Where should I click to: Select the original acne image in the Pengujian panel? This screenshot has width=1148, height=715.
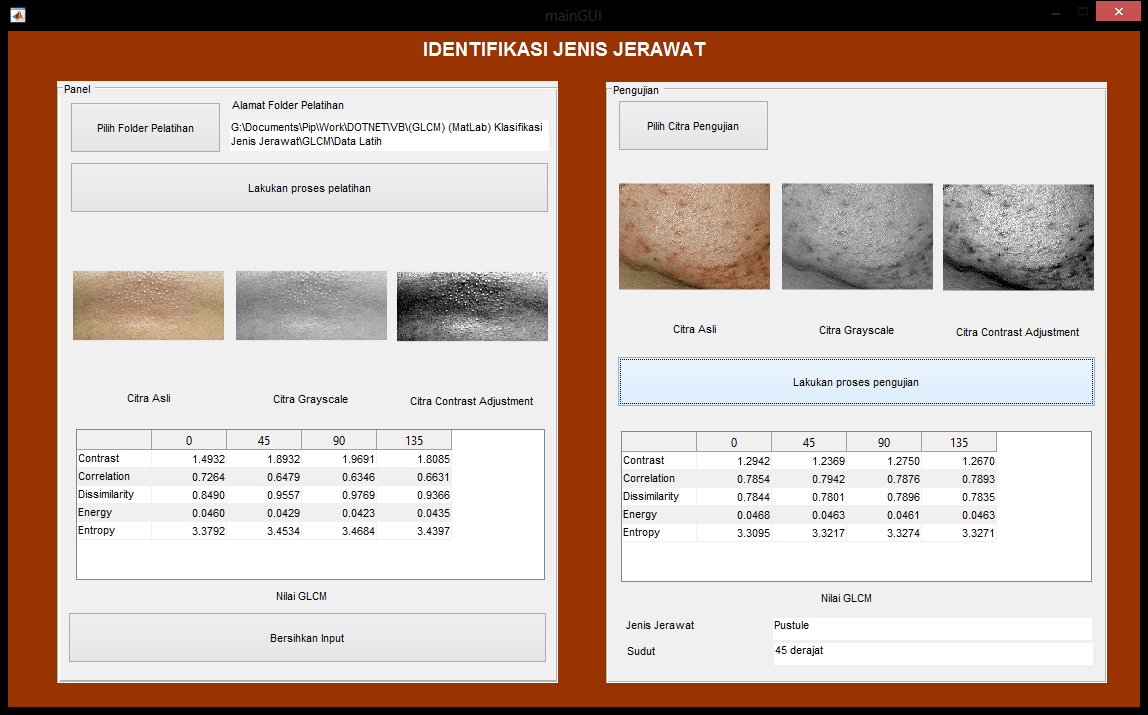click(x=694, y=236)
